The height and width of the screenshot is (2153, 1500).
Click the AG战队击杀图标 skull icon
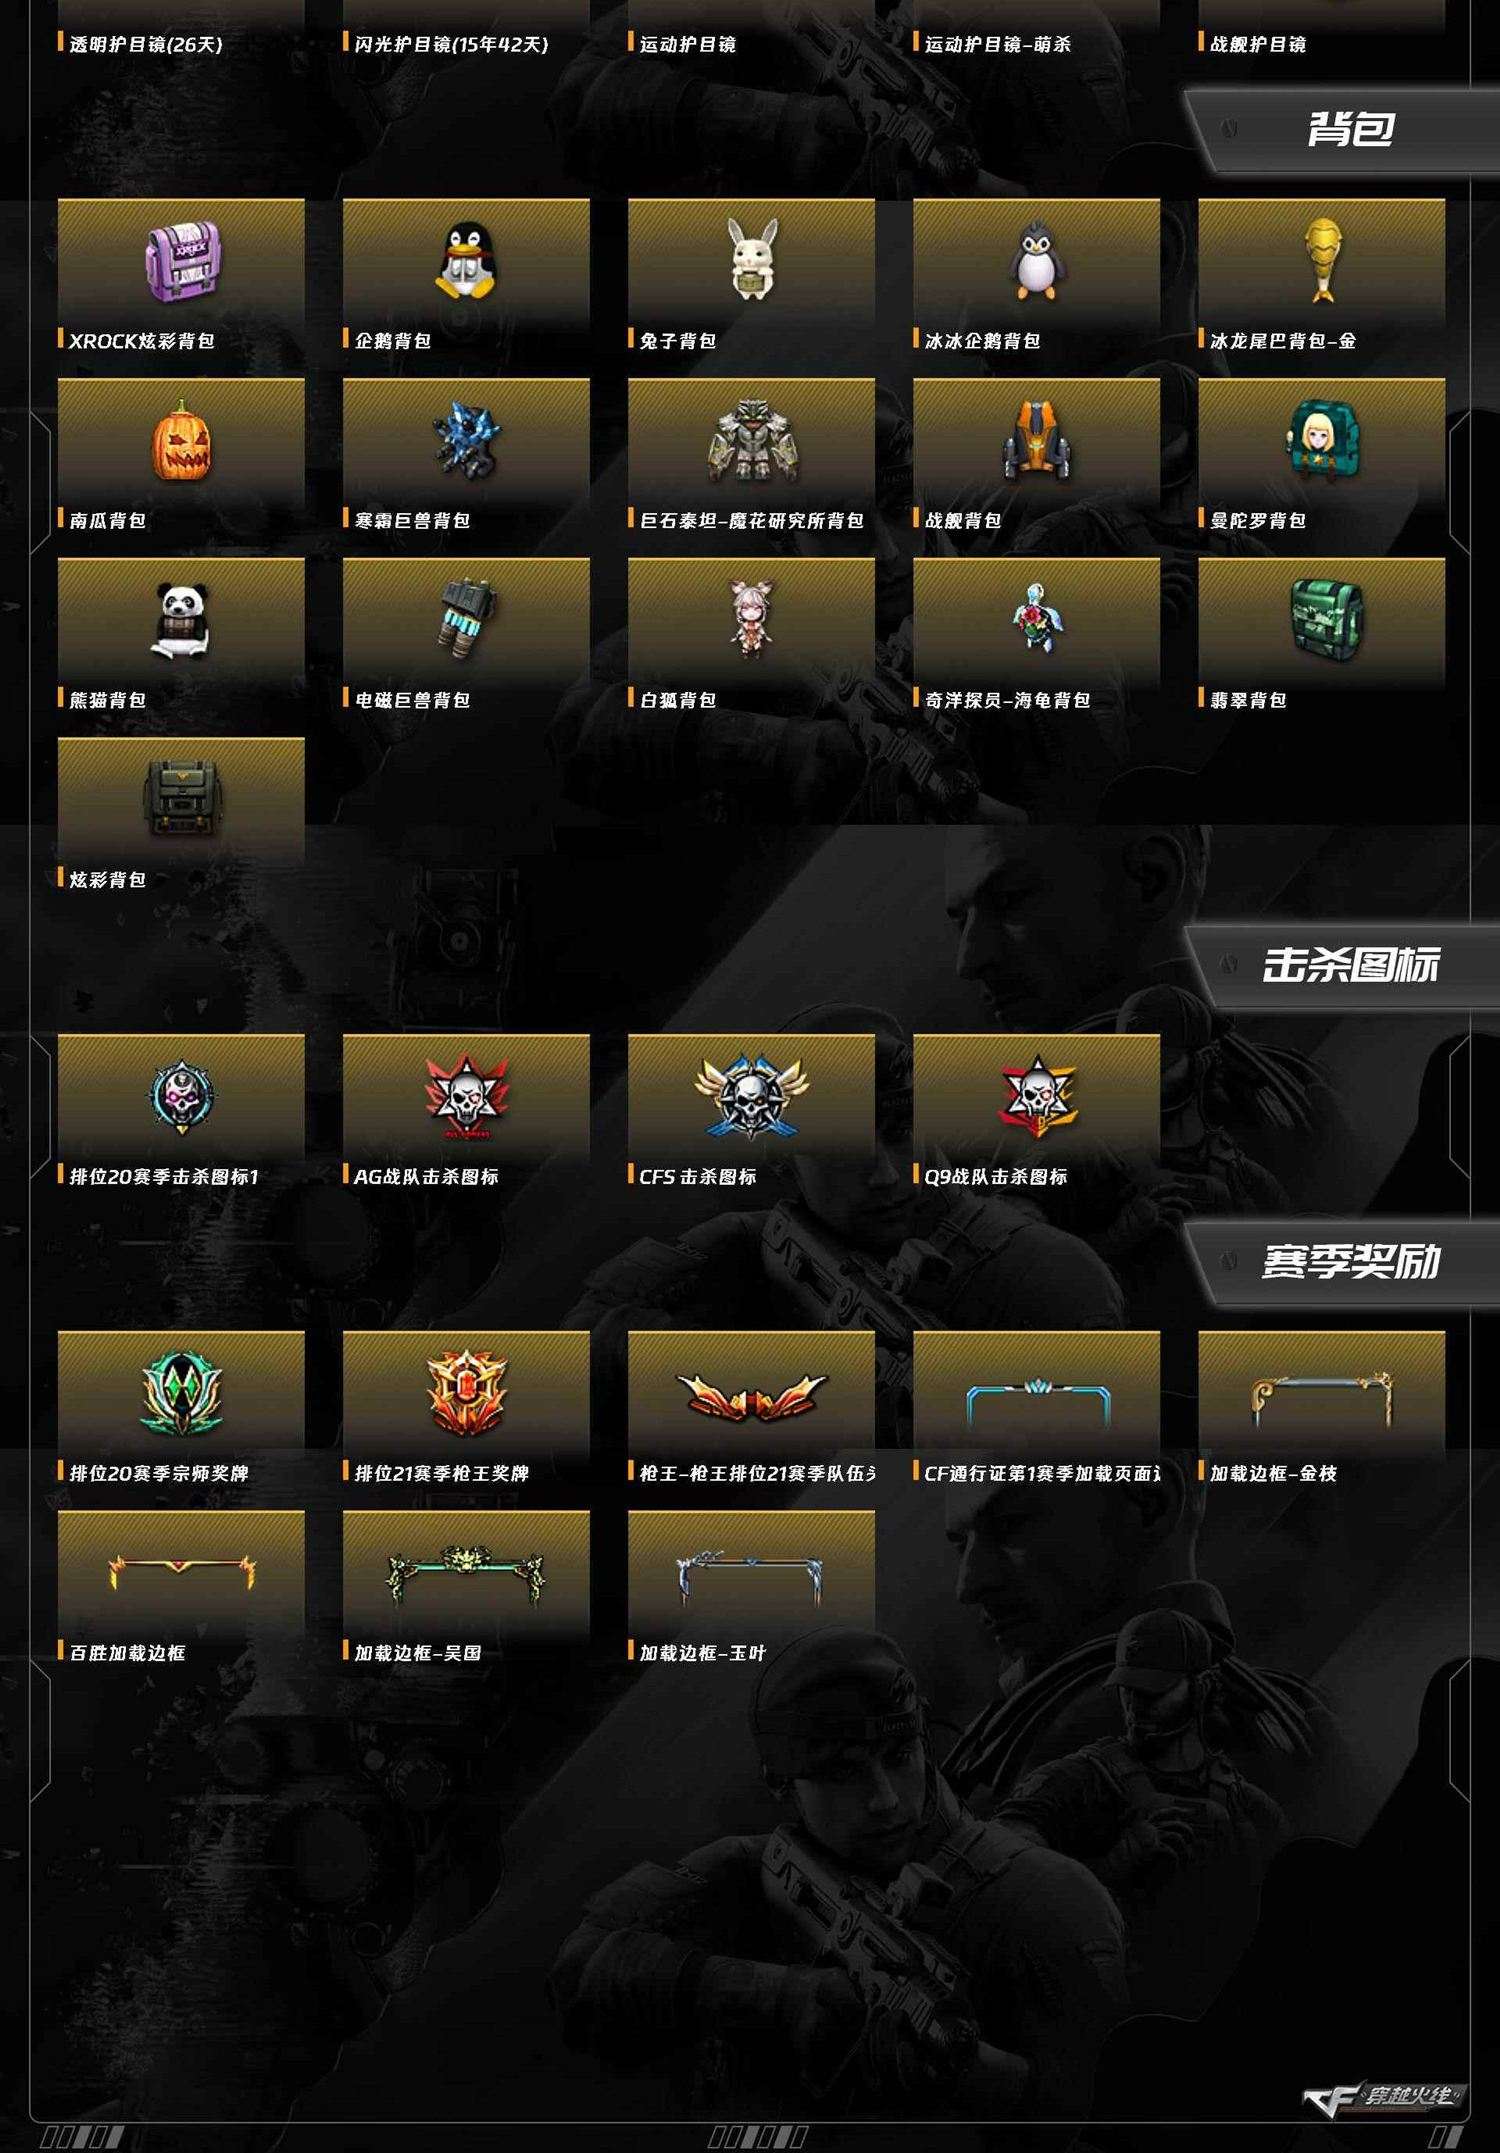466,1097
